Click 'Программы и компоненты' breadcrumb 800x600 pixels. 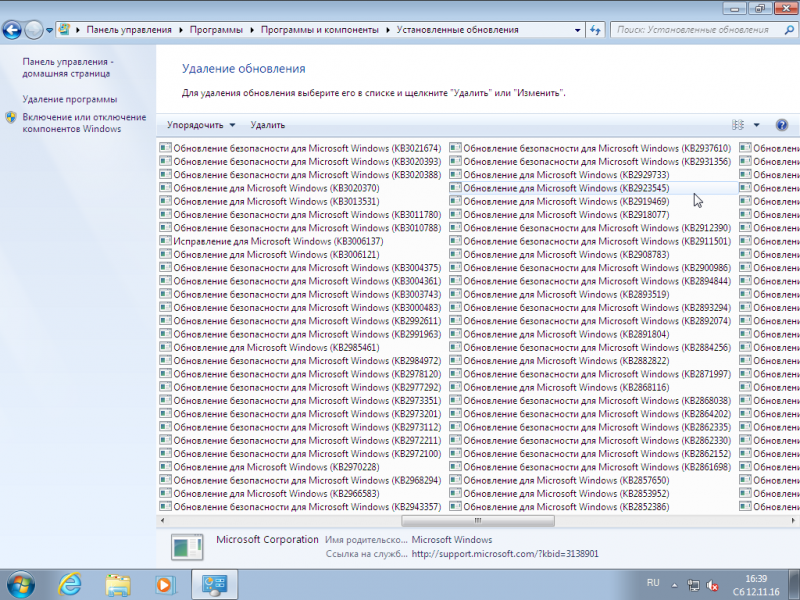pyautogui.click(x=320, y=30)
